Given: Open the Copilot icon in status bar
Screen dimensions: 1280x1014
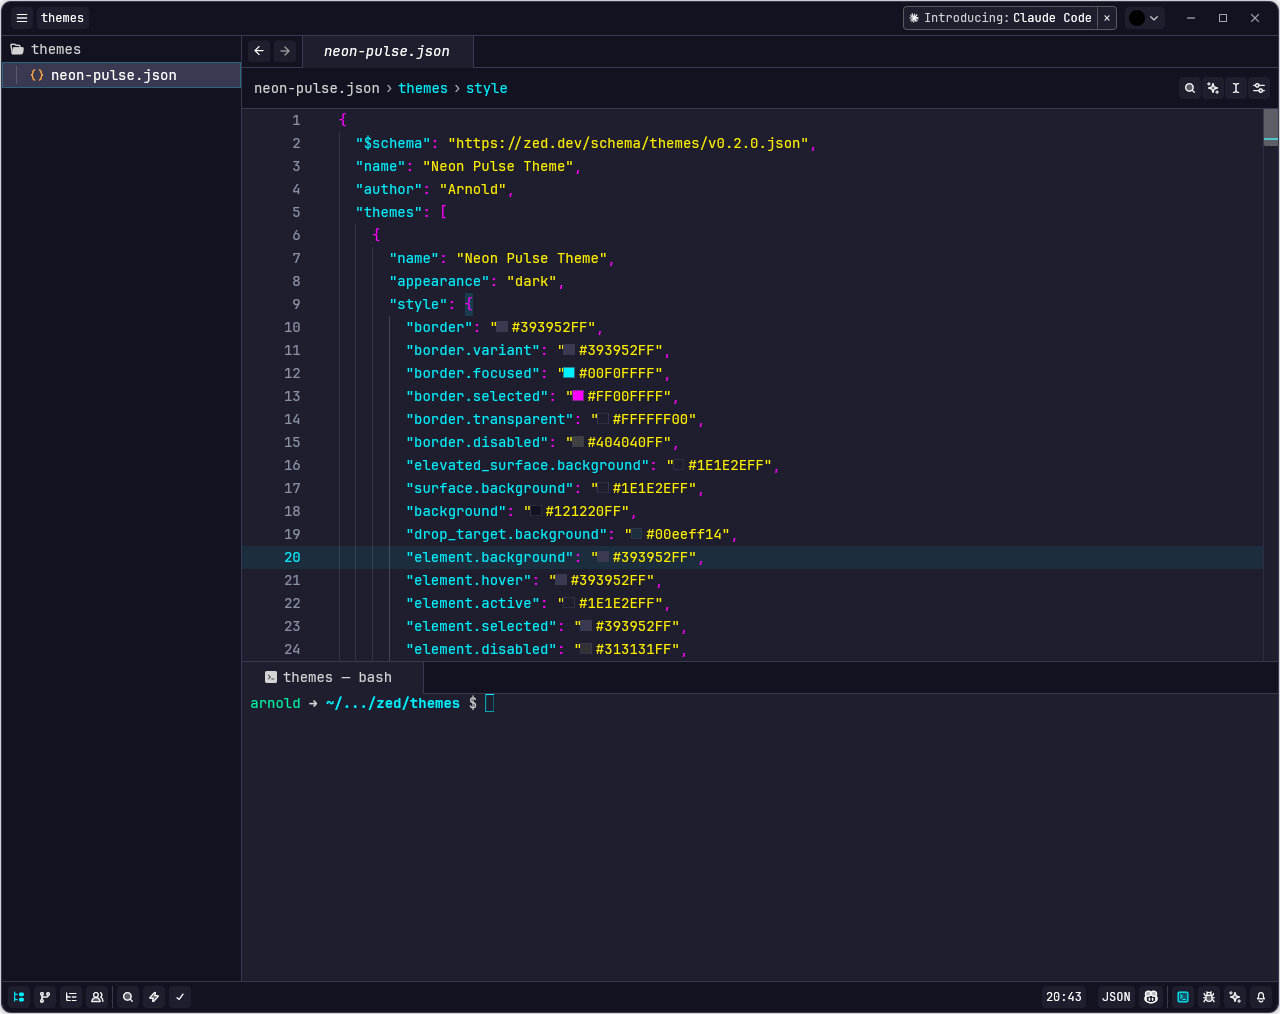Looking at the screenshot, I should [1151, 997].
